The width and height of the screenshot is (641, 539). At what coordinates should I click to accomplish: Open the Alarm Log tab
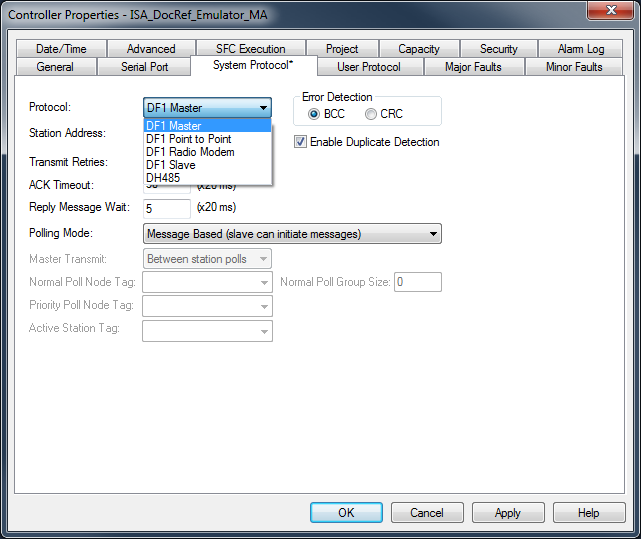[580, 49]
